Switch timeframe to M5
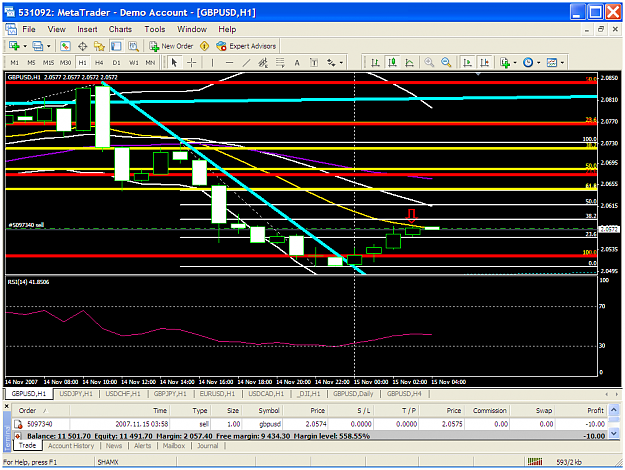This screenshot has width=625, height=470. (x=31, y=63)
